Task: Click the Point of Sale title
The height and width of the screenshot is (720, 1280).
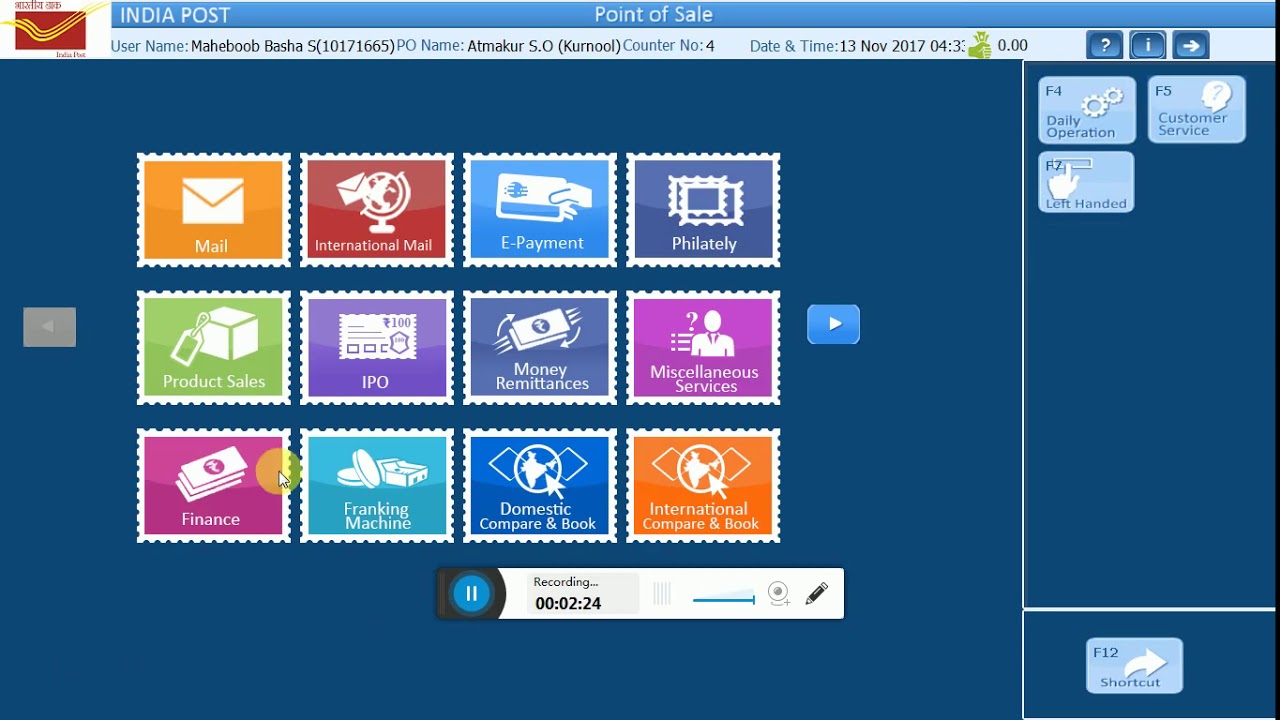Action: pos(654,14)
